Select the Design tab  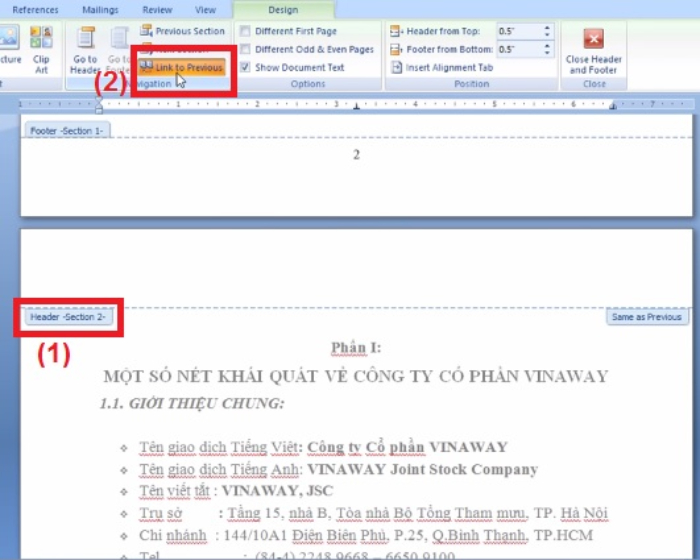[283, 9]
